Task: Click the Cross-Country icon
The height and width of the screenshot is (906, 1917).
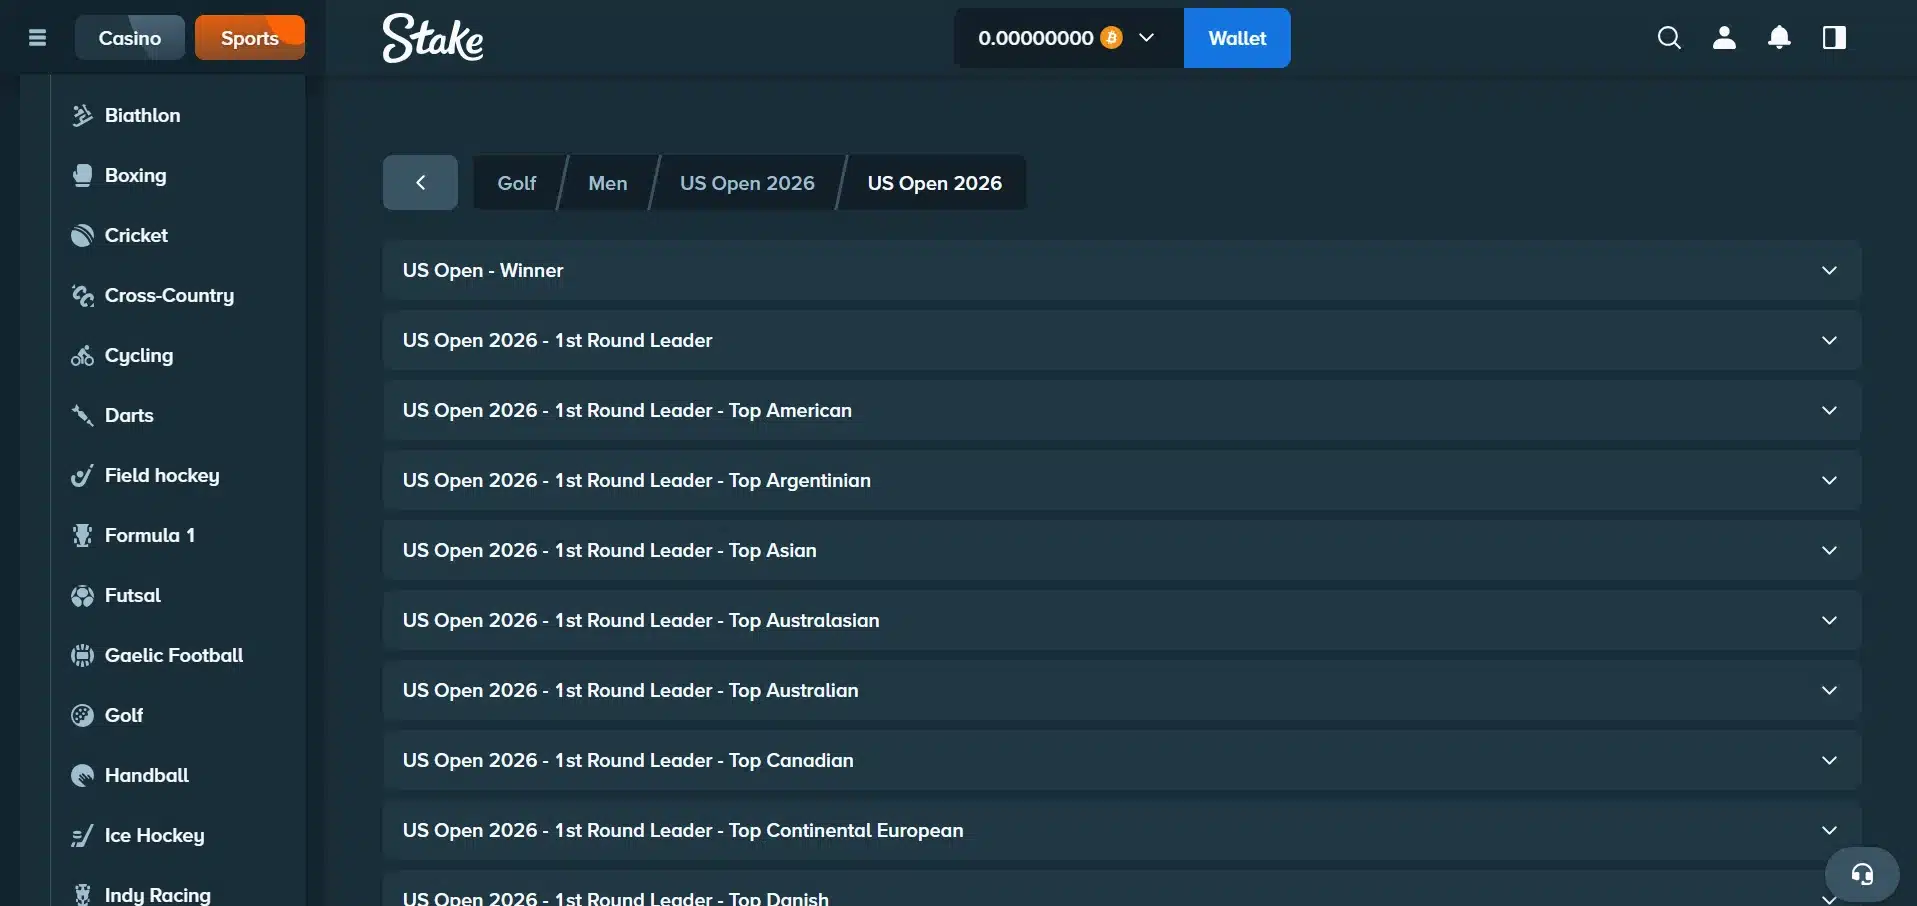Action: tap(82, 295)
